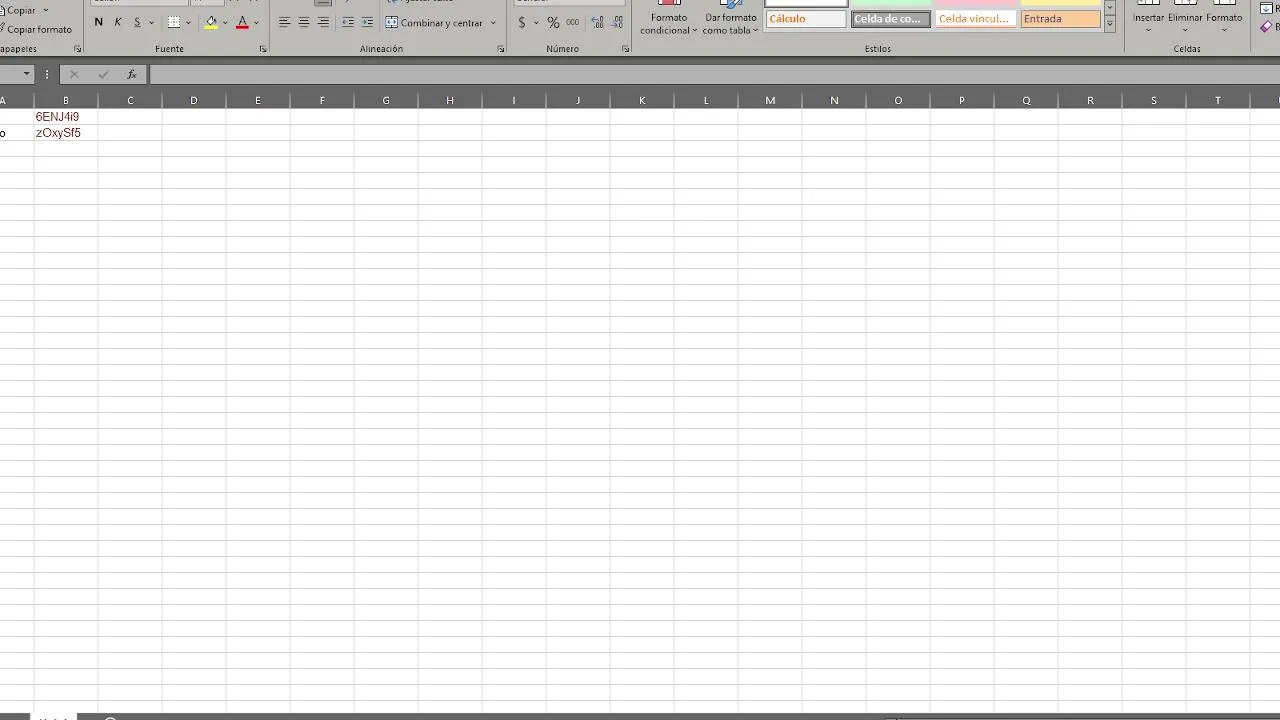Open fill color dropdown arrow

(x=225, y=22)
